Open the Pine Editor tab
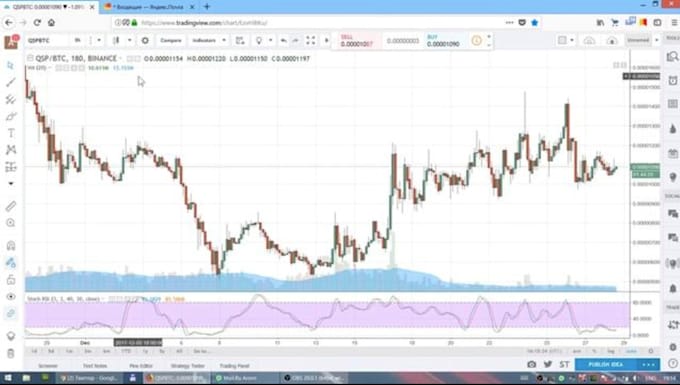 pos(141,366)
